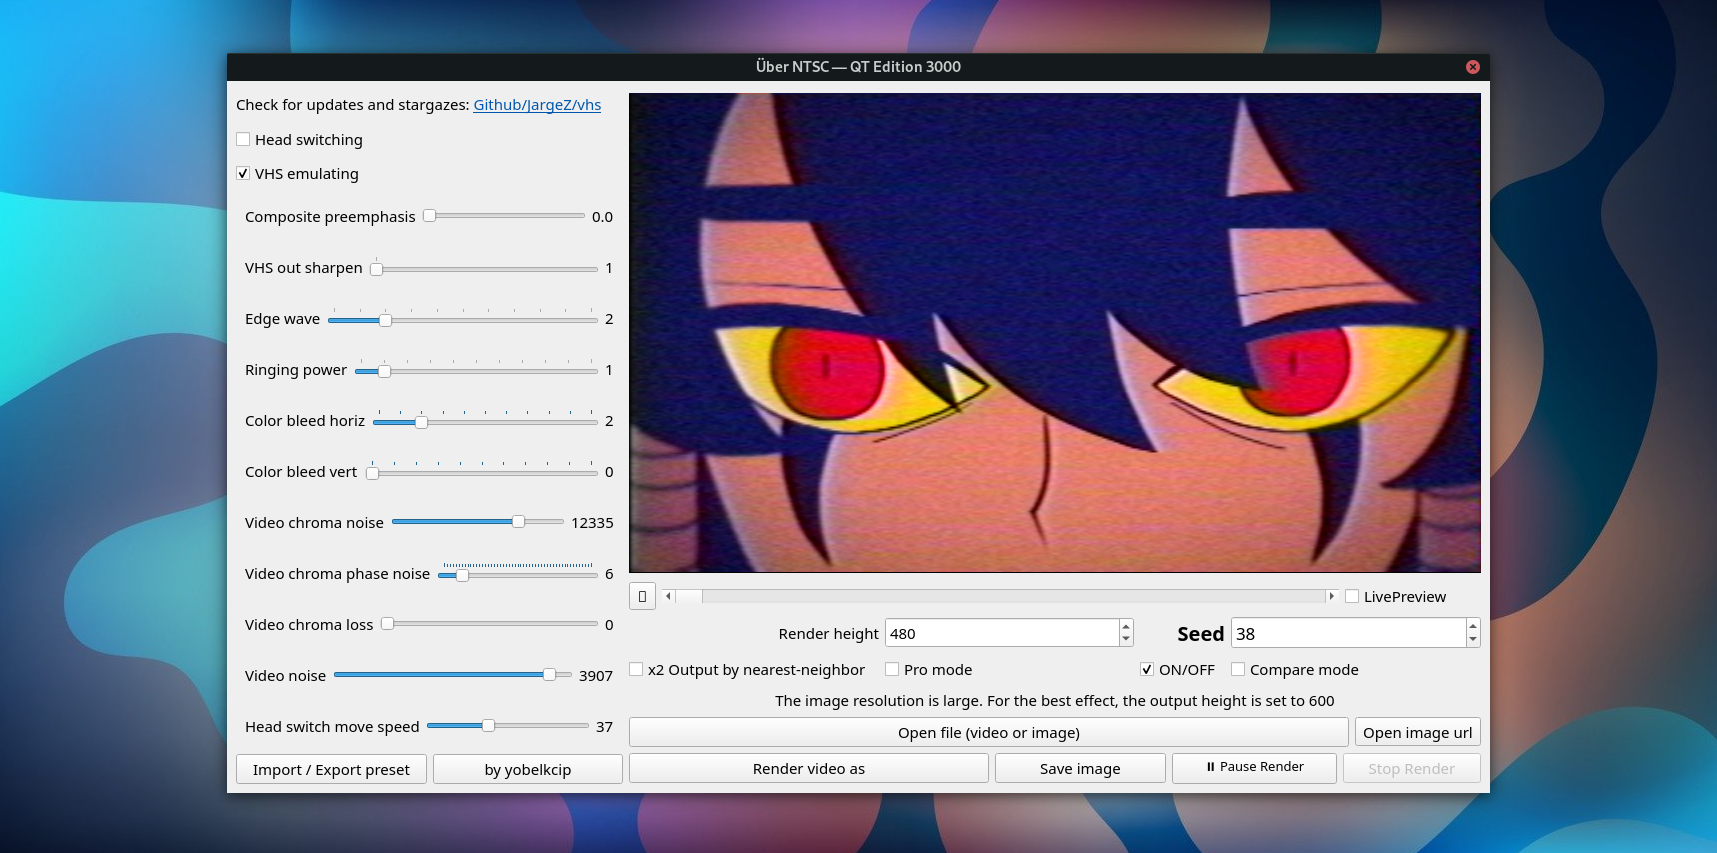Click the Pause Render button
The height and width of the screenshot is (853, 1717).
tap(1254, 767)
